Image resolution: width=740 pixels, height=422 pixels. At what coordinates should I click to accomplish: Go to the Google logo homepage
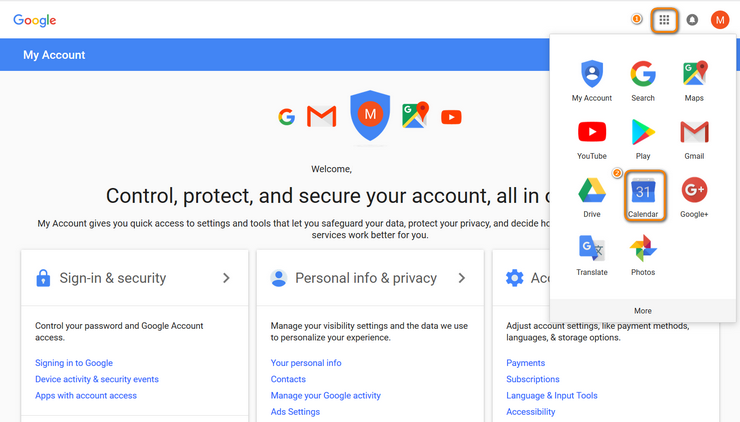(x=34, y=20)
